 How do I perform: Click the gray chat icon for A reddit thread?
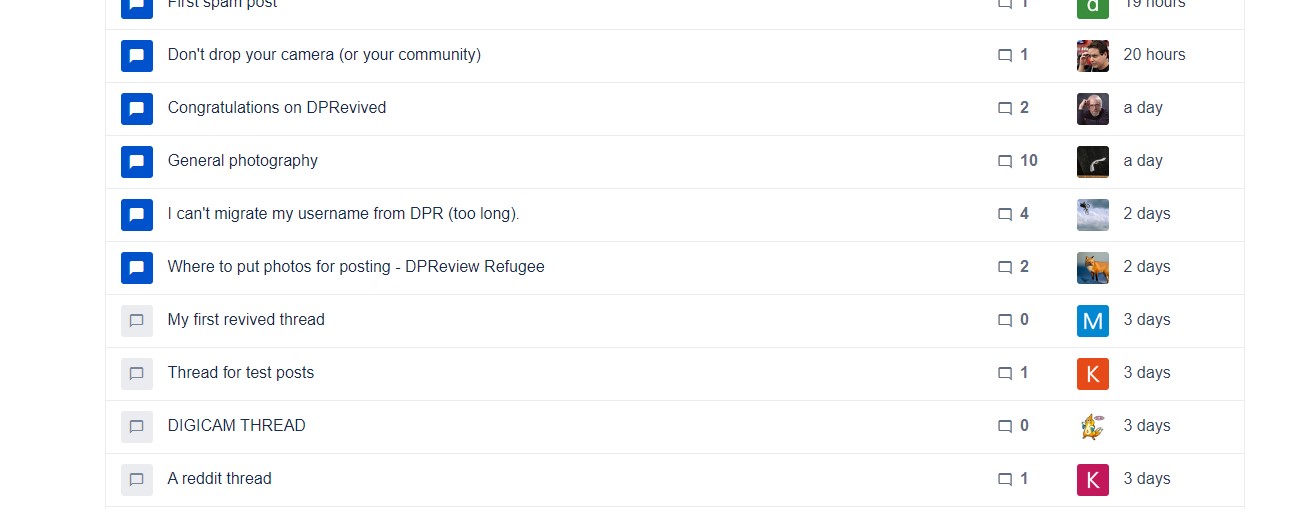click(137, 479)
